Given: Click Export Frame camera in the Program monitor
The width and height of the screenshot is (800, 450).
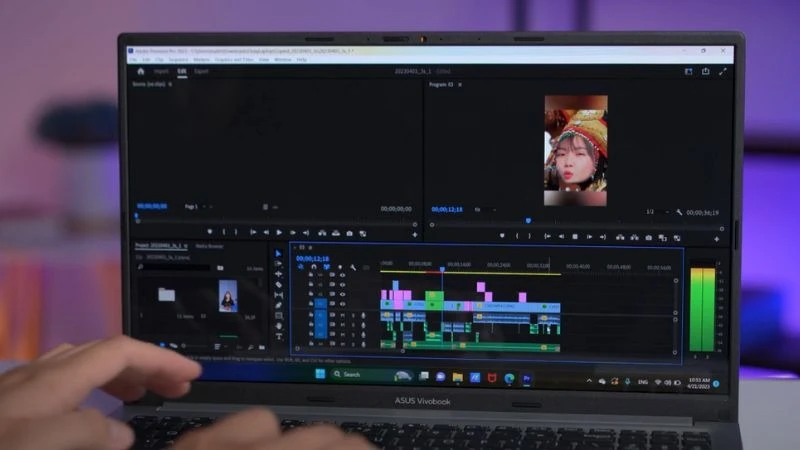Looking at the screenshot, I should point(648,238).
